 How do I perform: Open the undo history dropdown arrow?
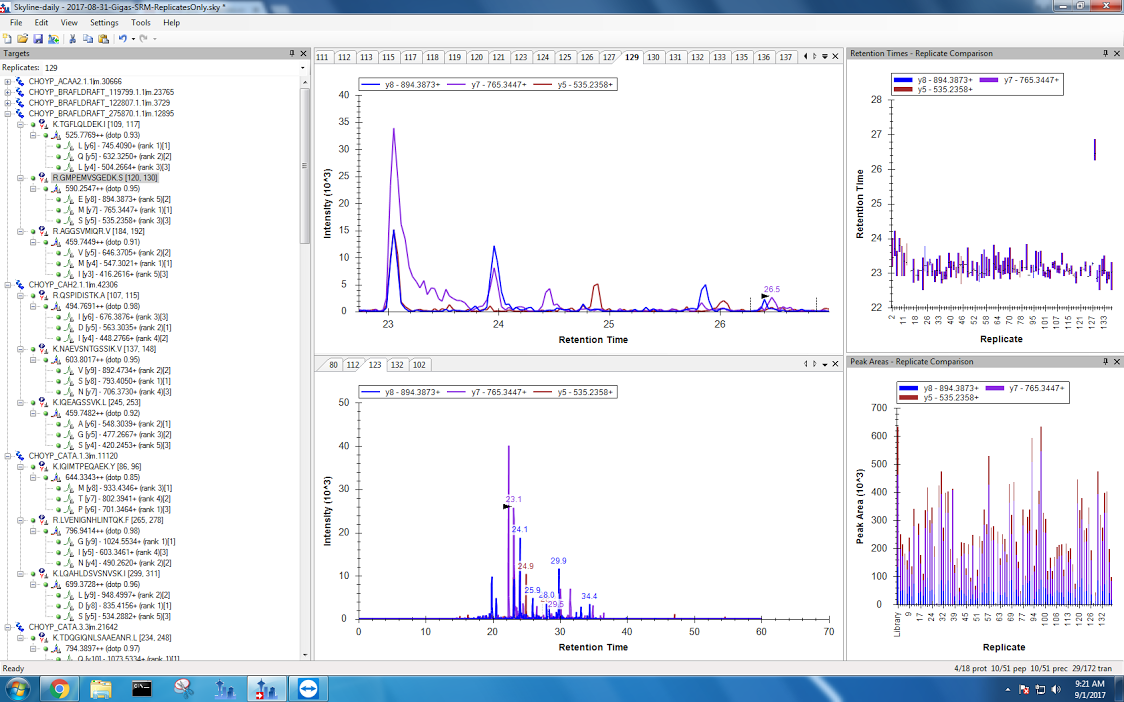pos(132,38)
